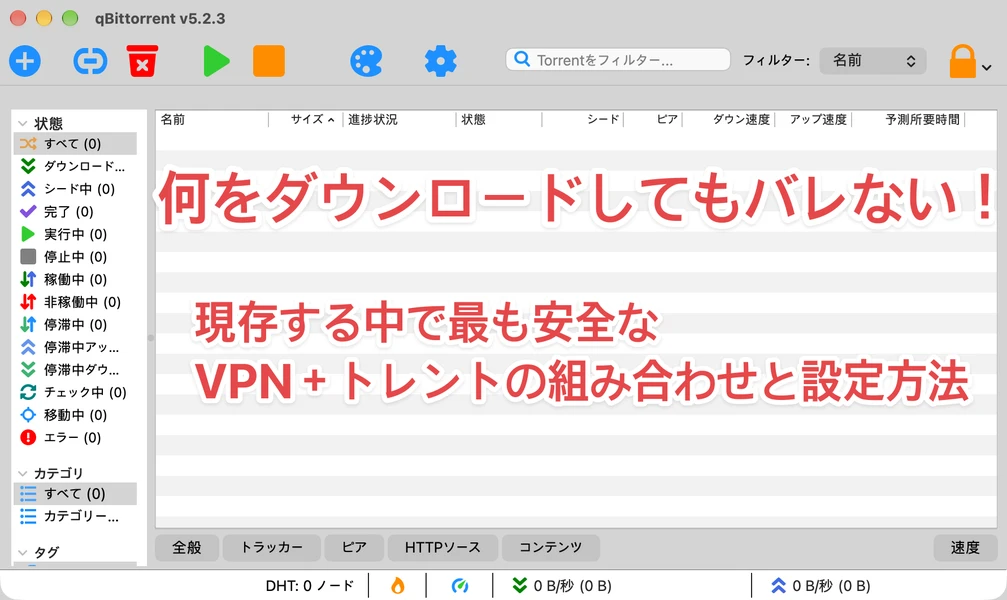Switch to the トラッカー tab
Viewport: 1007px width, 600px height.
[272, 547]
